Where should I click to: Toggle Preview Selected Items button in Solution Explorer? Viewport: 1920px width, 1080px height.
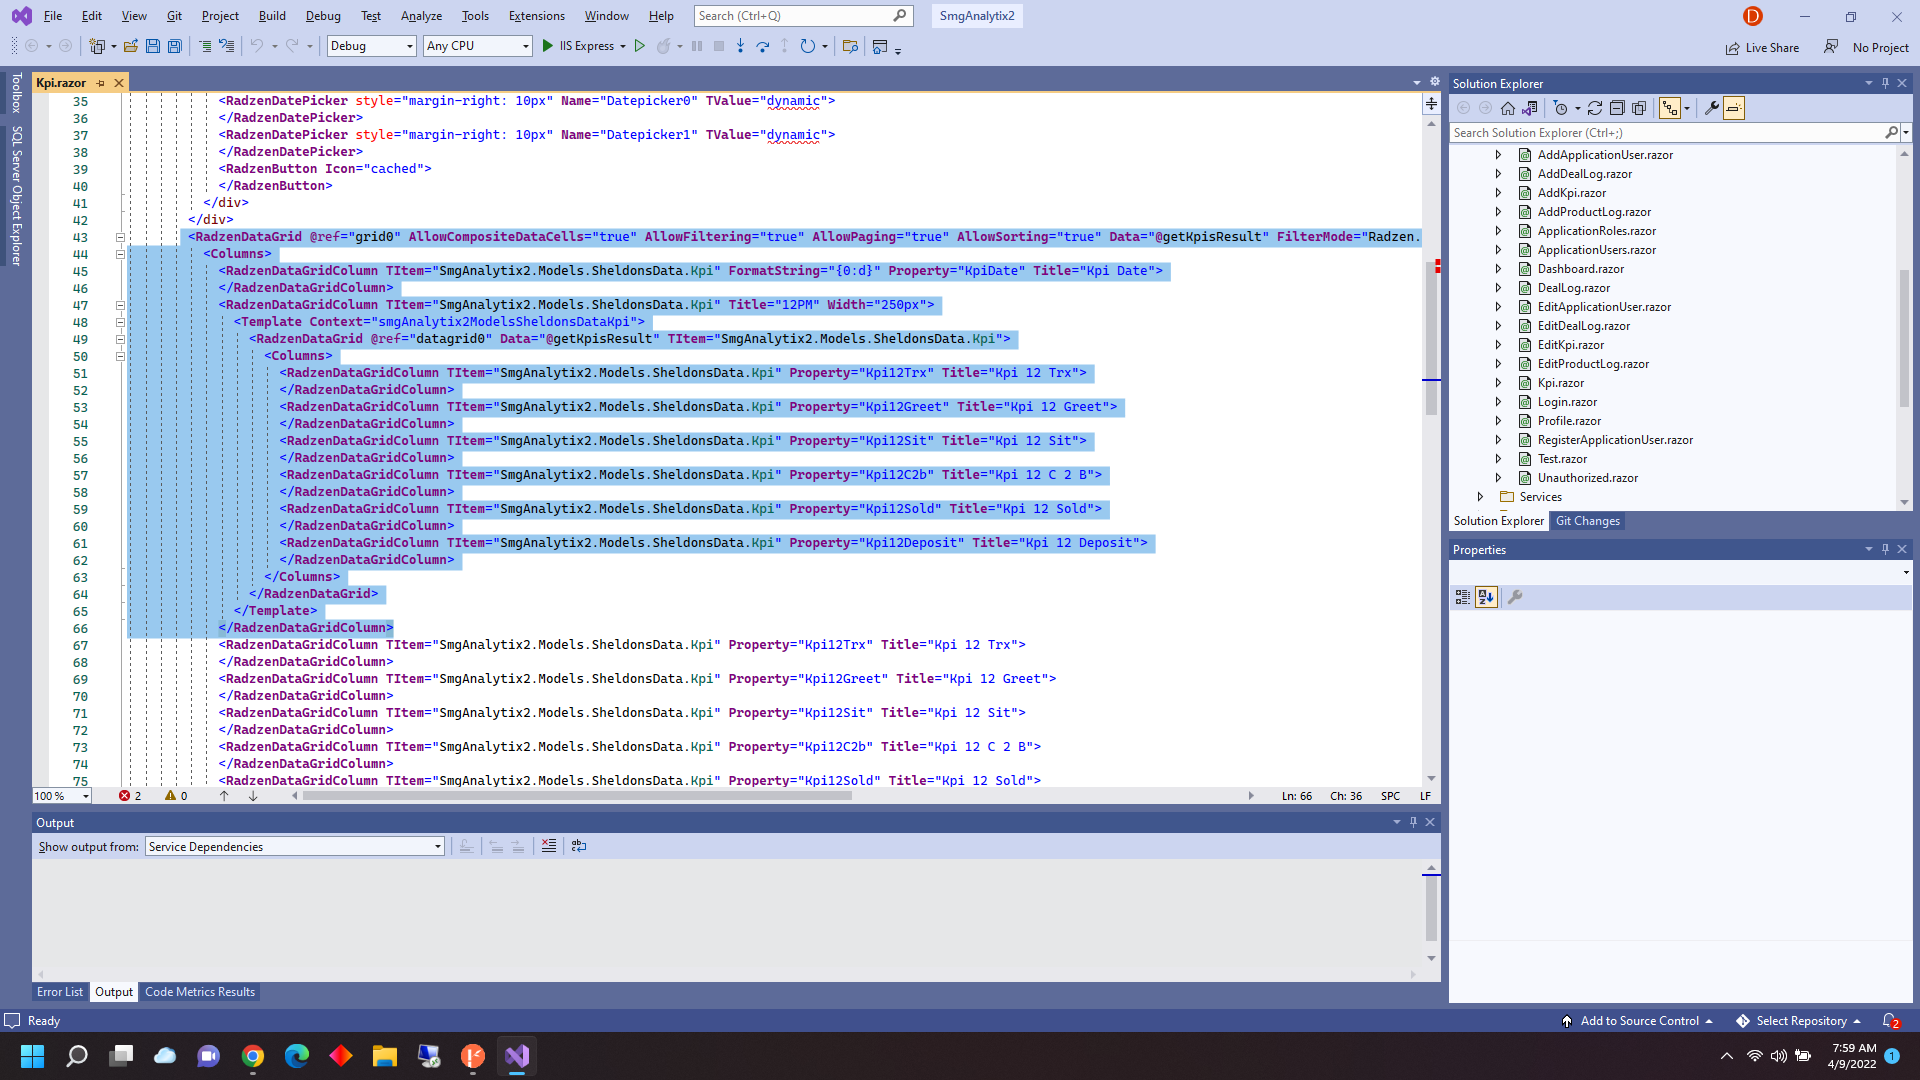[1734, 108]
